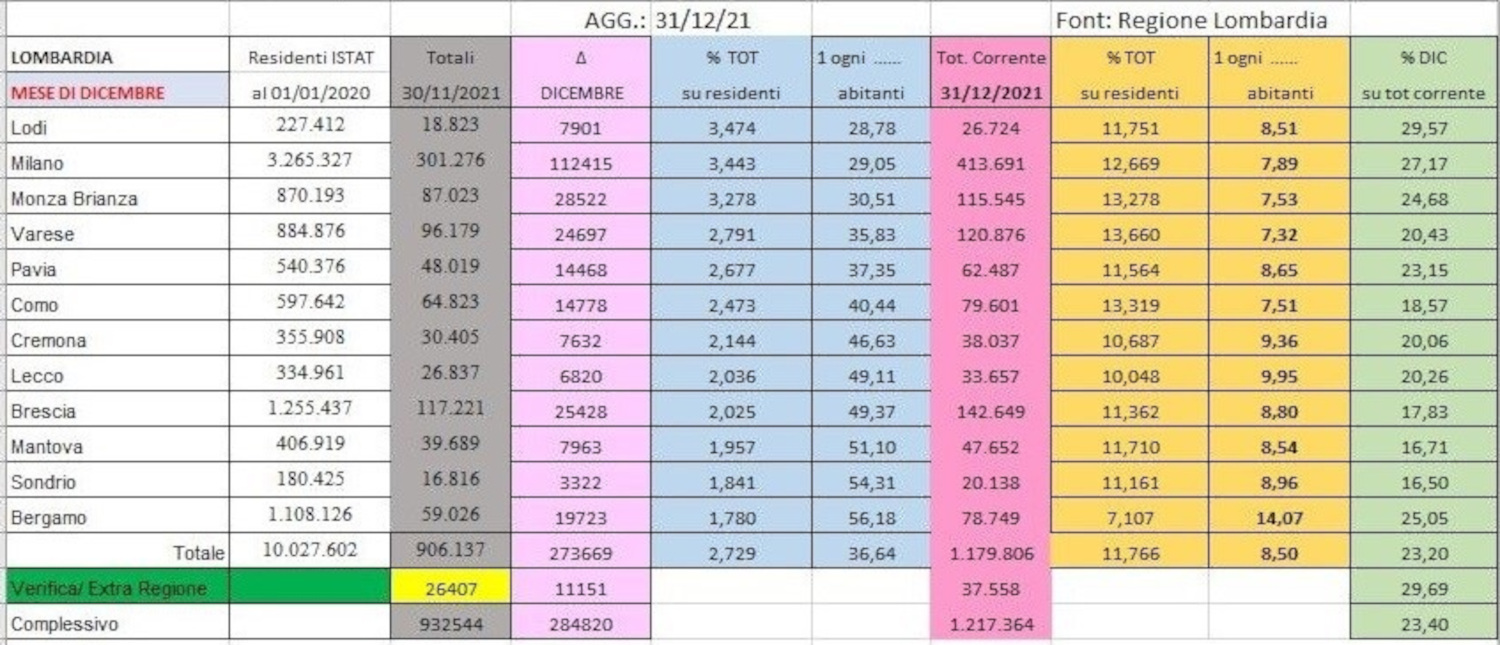Select the LOMBARDIA header cell
1500x645 pixels.
[x=62, y=58]
